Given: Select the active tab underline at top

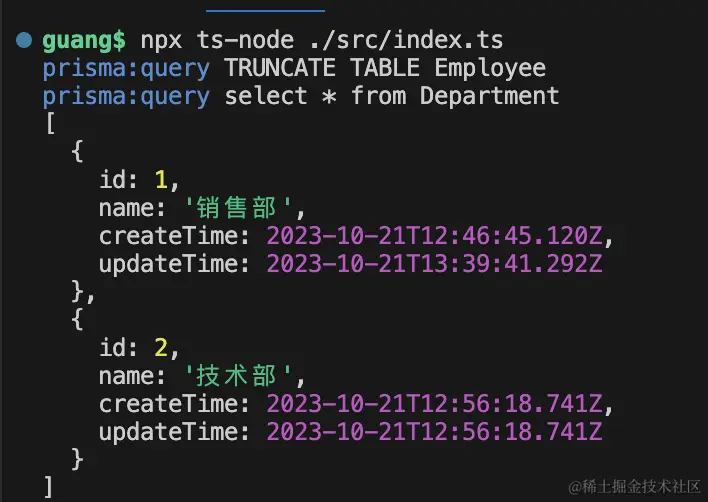Looking at the screenshot, I should [265, 10].
